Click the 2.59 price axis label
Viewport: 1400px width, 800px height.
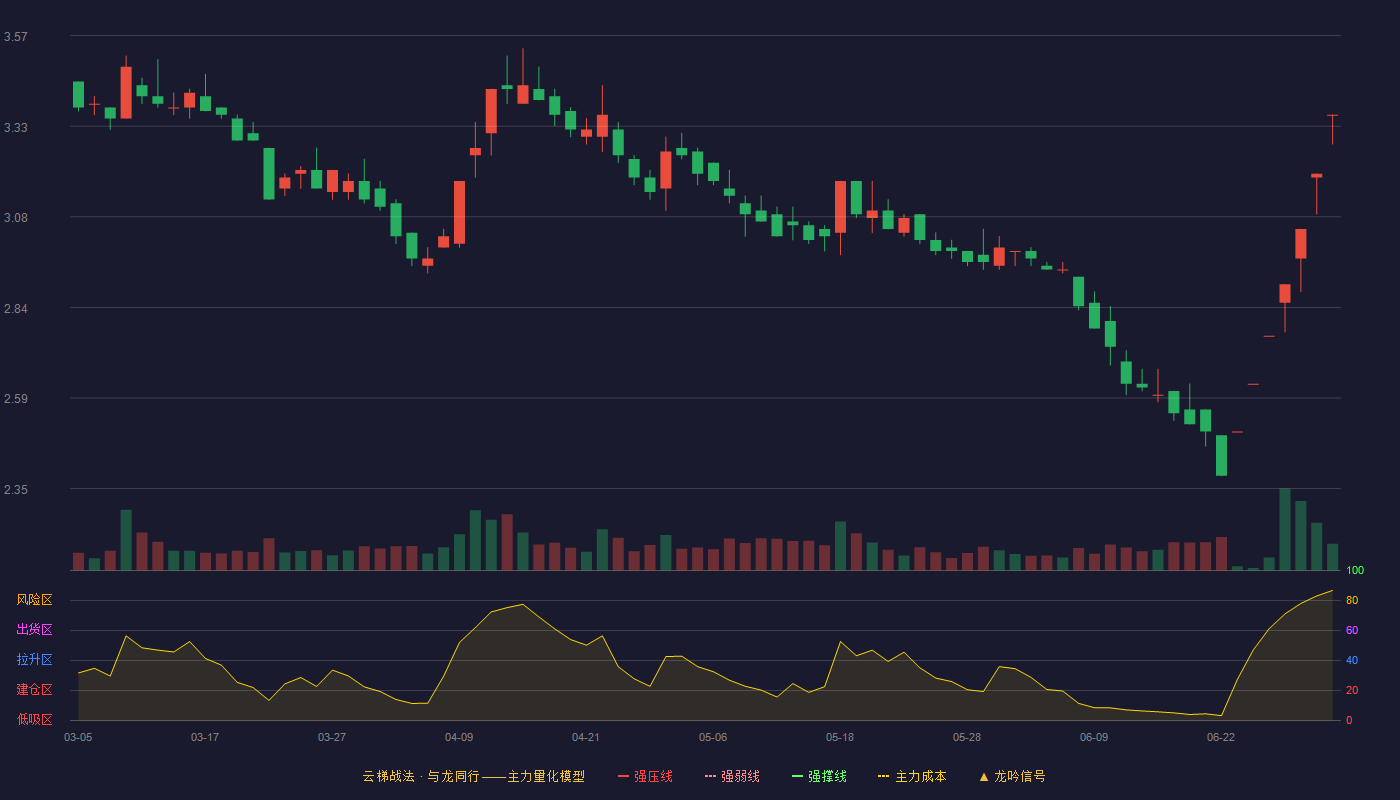click(15, 399)
